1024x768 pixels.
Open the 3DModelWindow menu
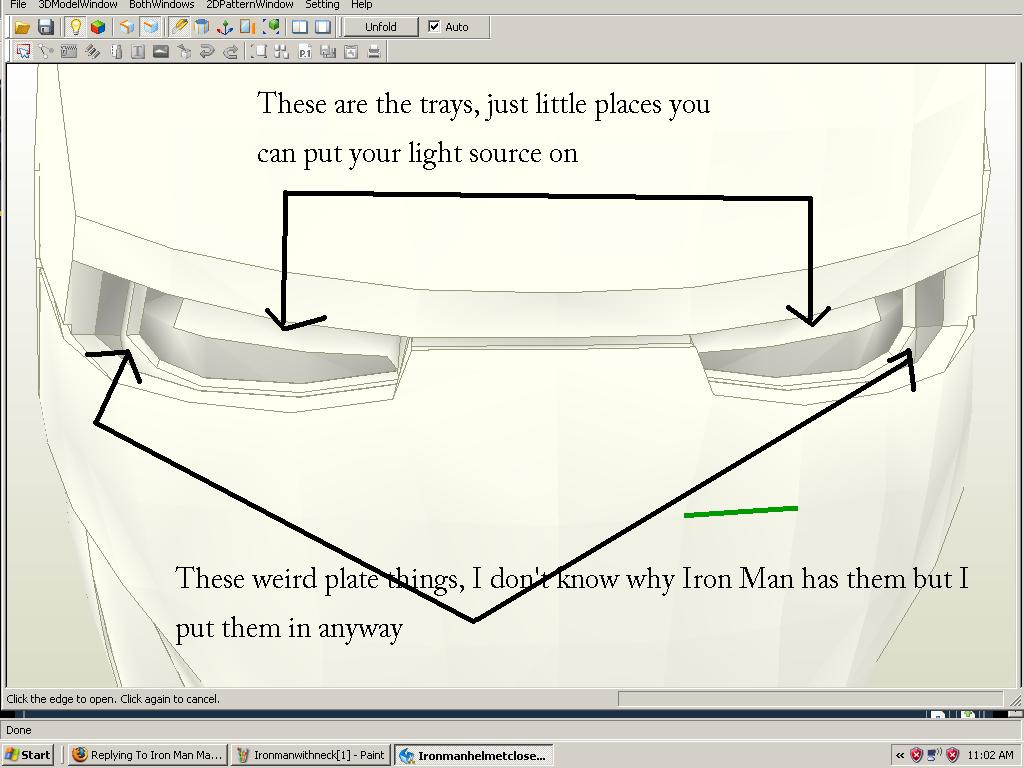pos(78,5)
